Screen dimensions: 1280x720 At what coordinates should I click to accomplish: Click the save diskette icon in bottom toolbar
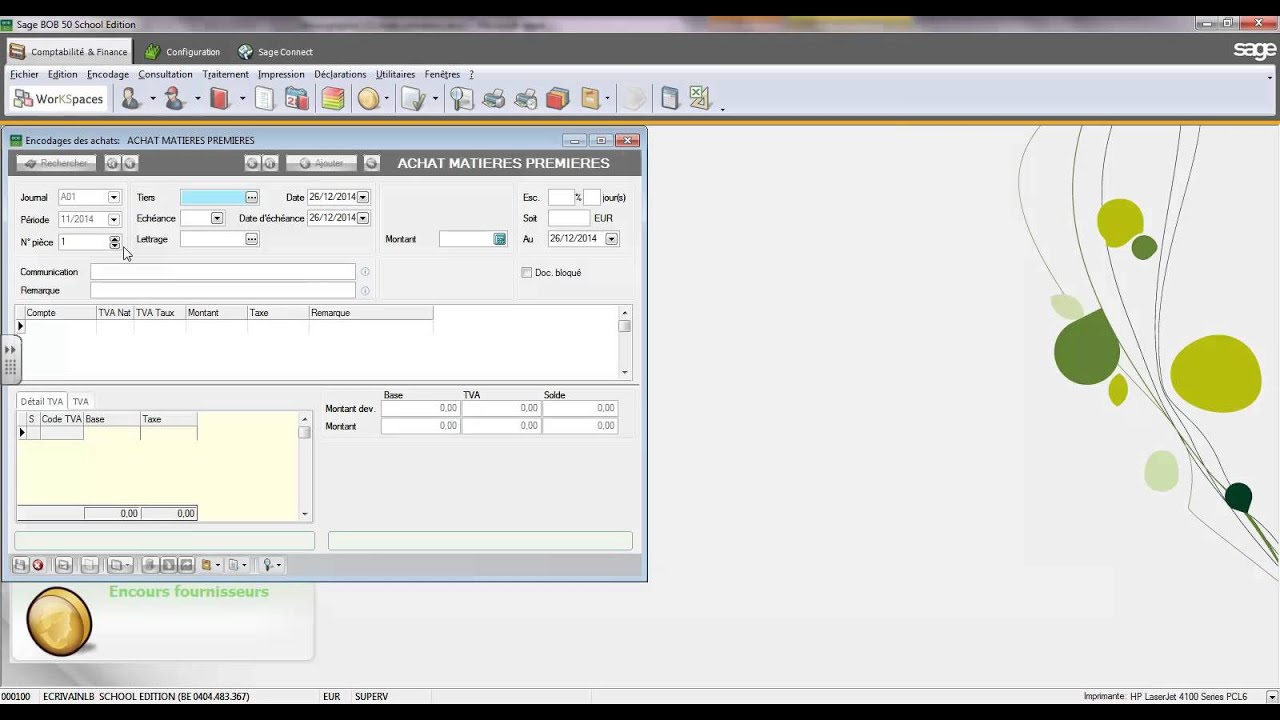pos(20,565)
